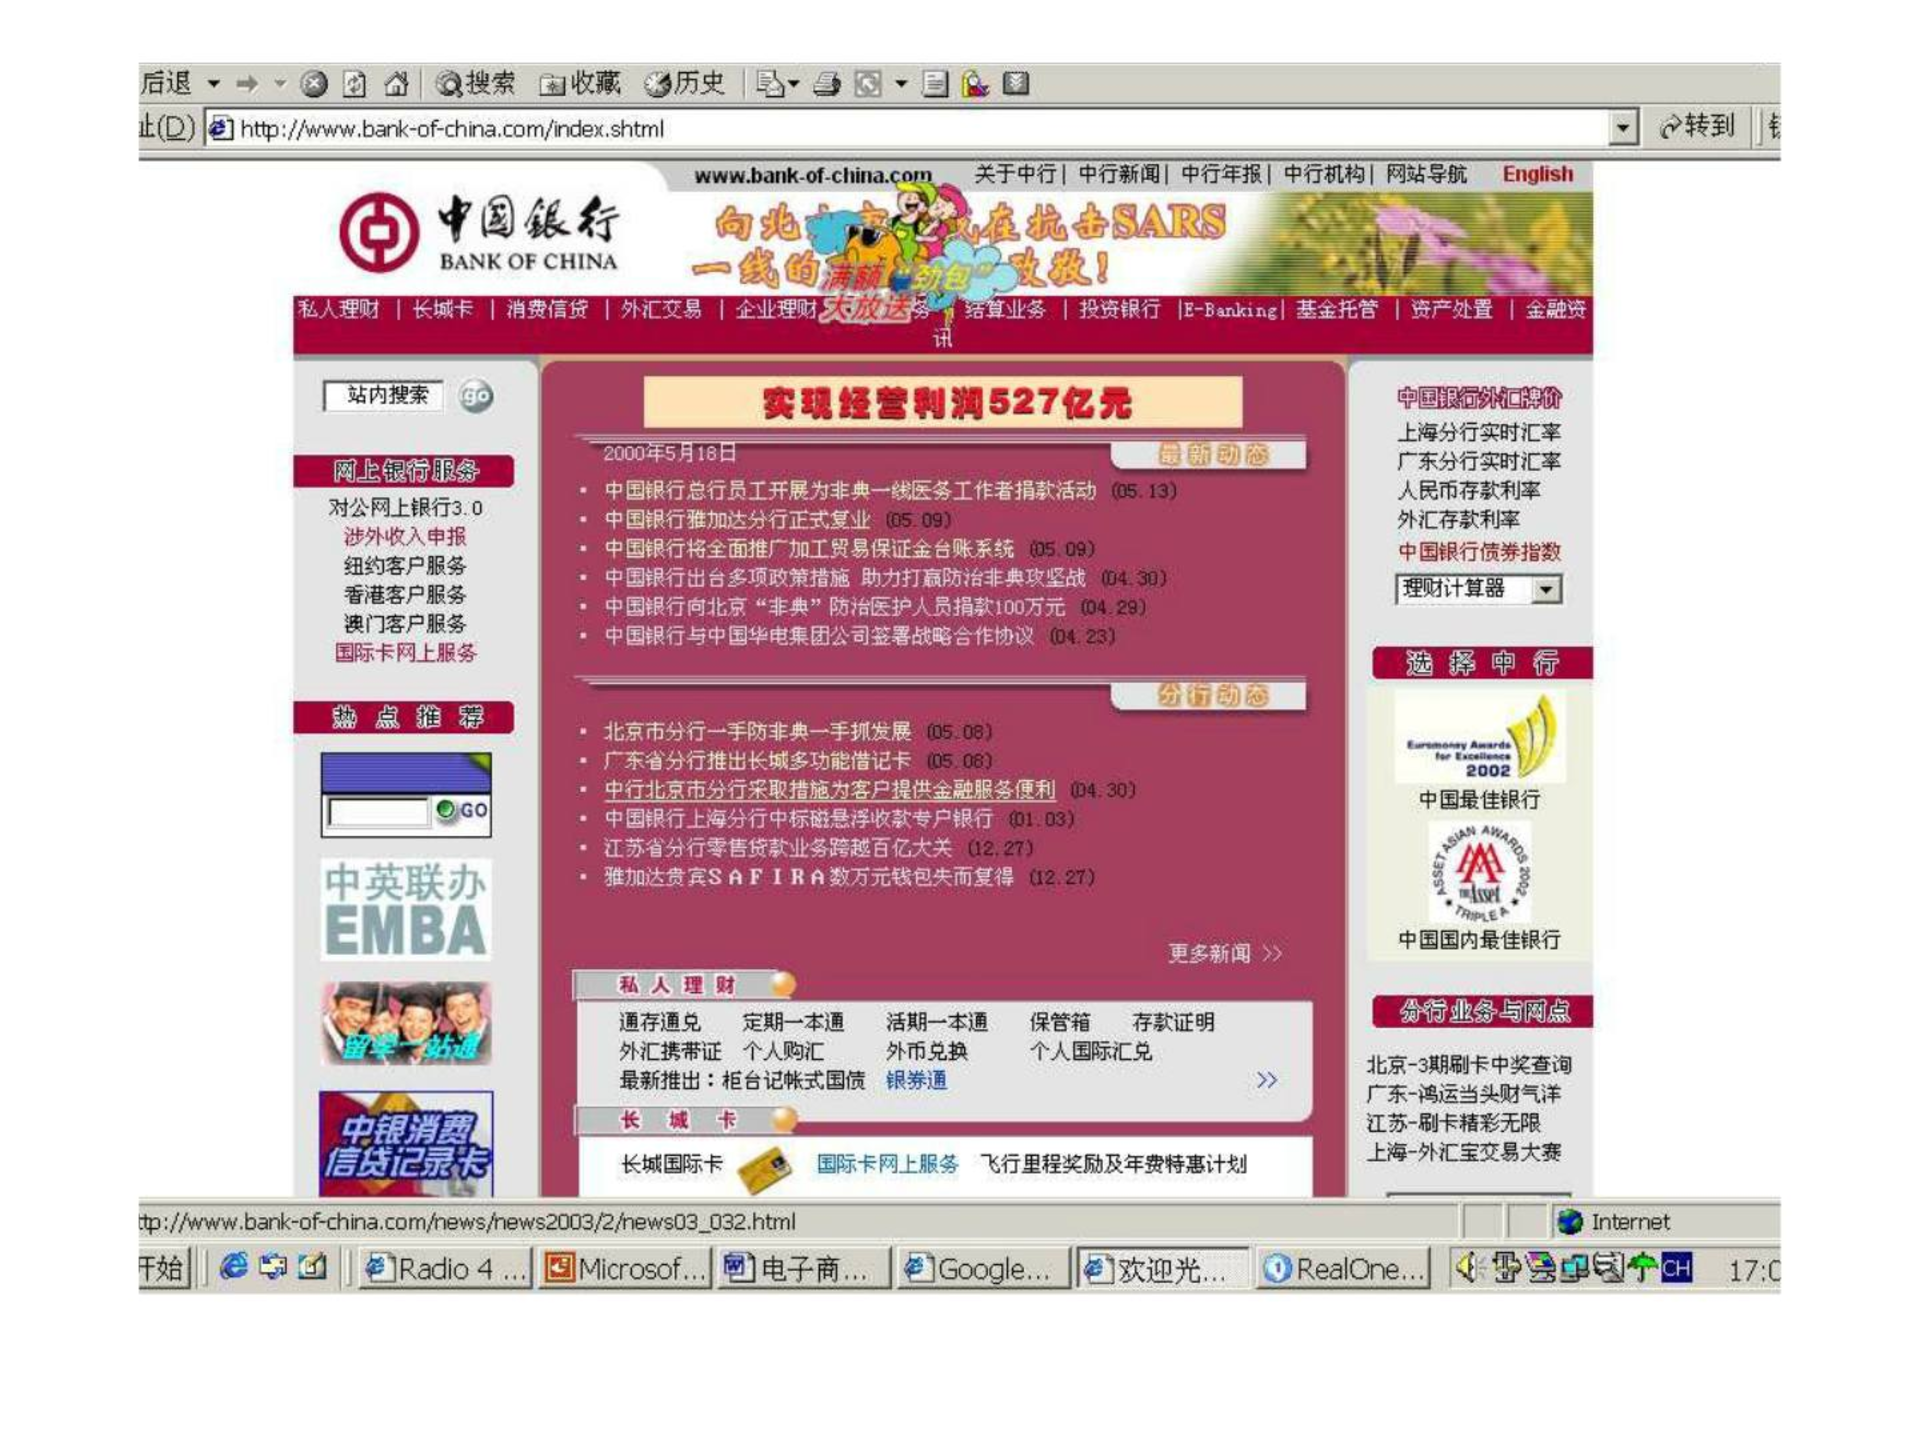This screenshot has width=1920, height=1440.
Task: Click the double-arrow more link in 私人理财
Action: [x=1267, y=1080]
